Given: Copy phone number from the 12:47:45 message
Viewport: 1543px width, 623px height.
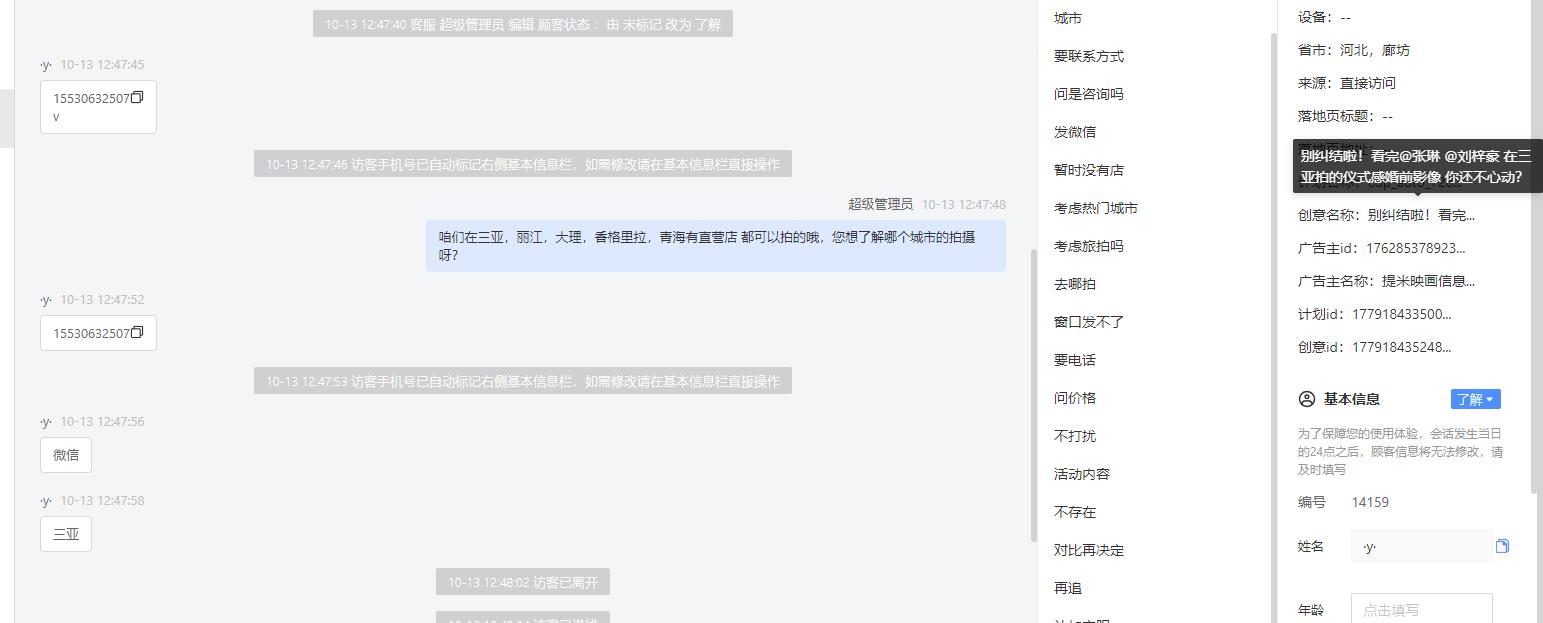Looking at the screenshot, I should click(x=138, y=97).
